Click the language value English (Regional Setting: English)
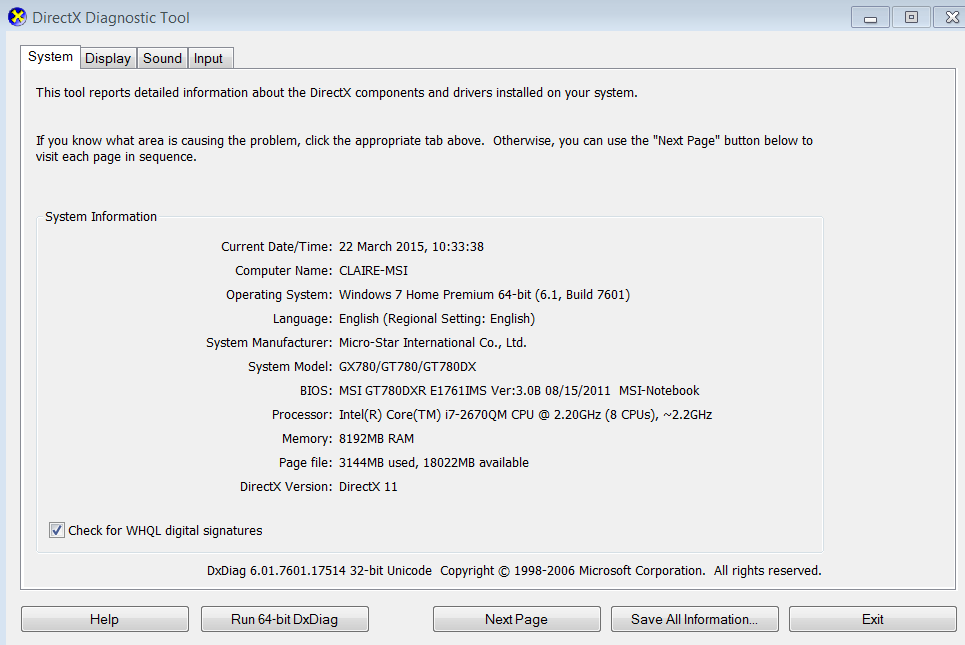The image size is (965, 645). (437, 319)
